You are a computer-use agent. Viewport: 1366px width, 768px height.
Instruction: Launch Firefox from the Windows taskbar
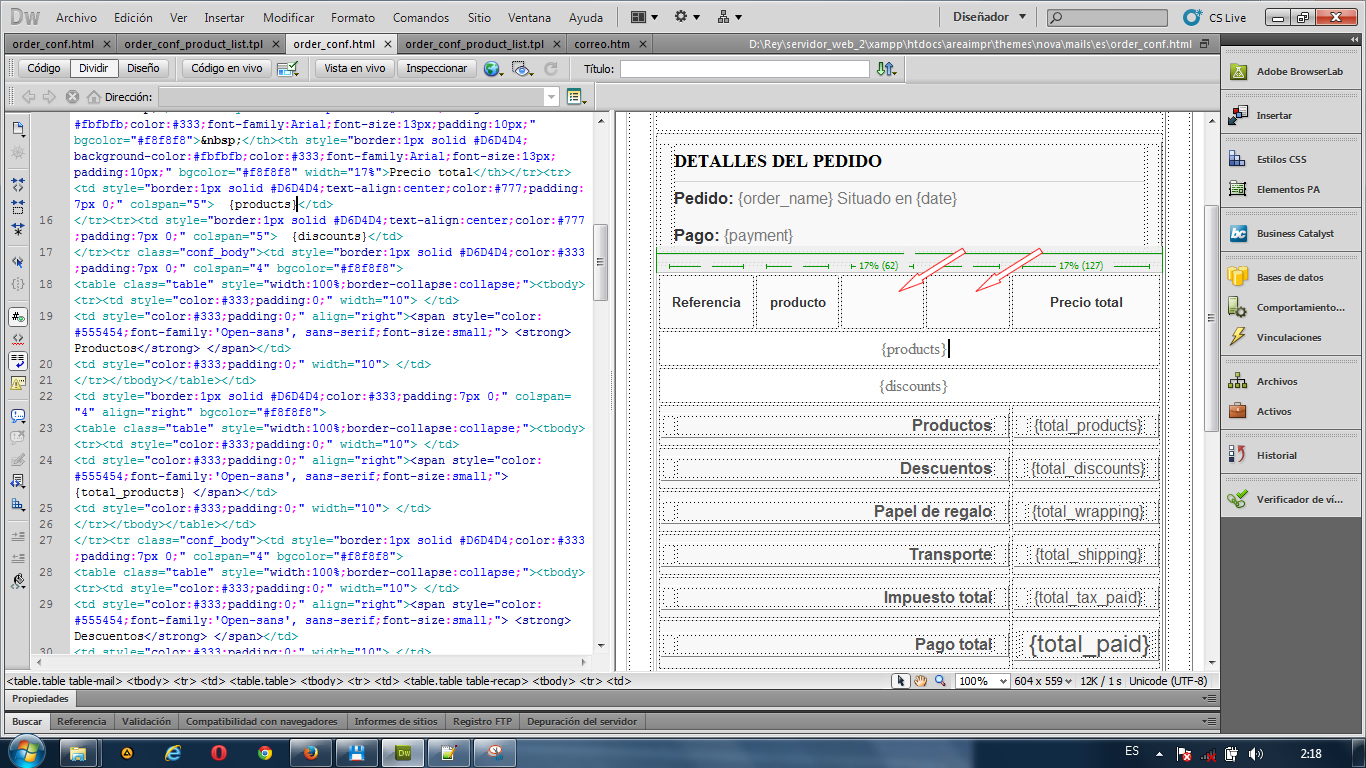[310, 752]
